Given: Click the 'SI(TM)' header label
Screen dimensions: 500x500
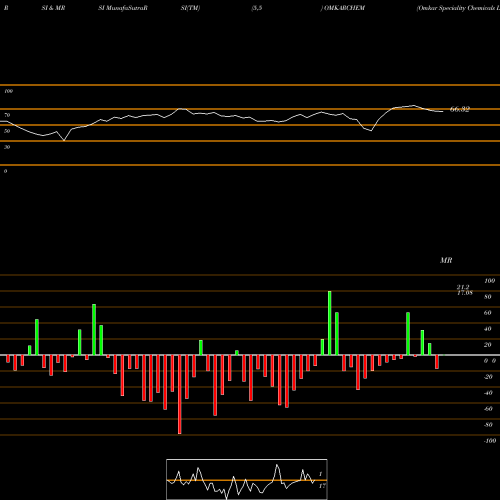Looking at the screenshot, I should pyautogui.click(x=190, y=8).
